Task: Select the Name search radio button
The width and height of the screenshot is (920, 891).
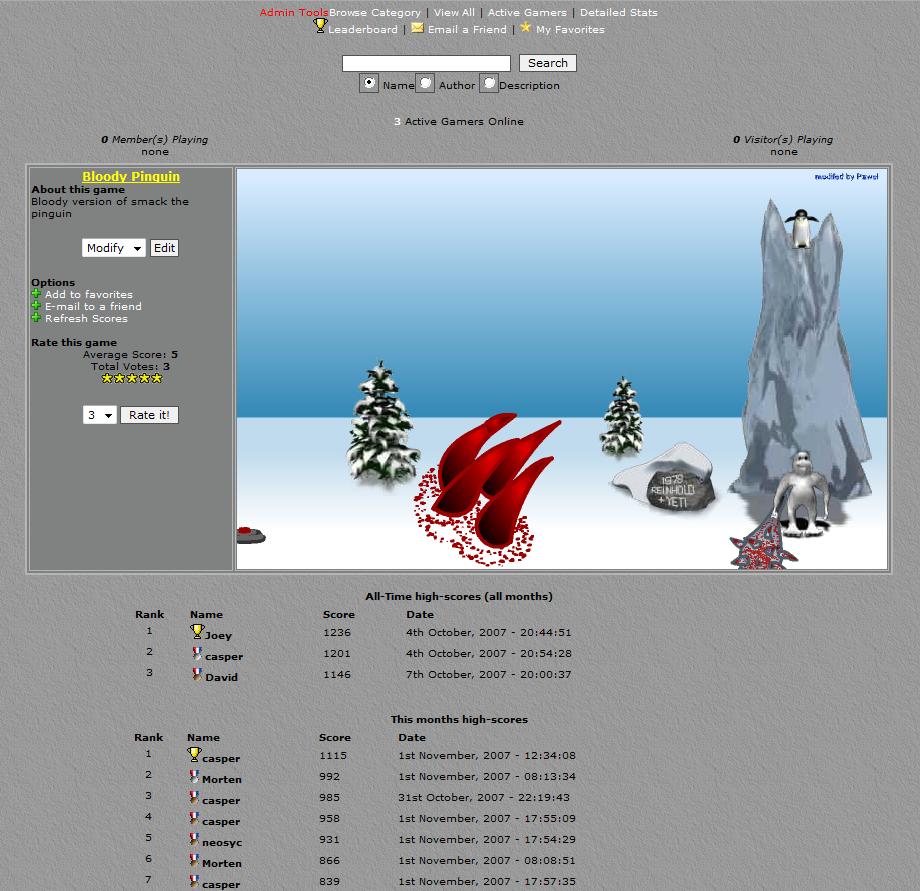Action: (369, 84)
